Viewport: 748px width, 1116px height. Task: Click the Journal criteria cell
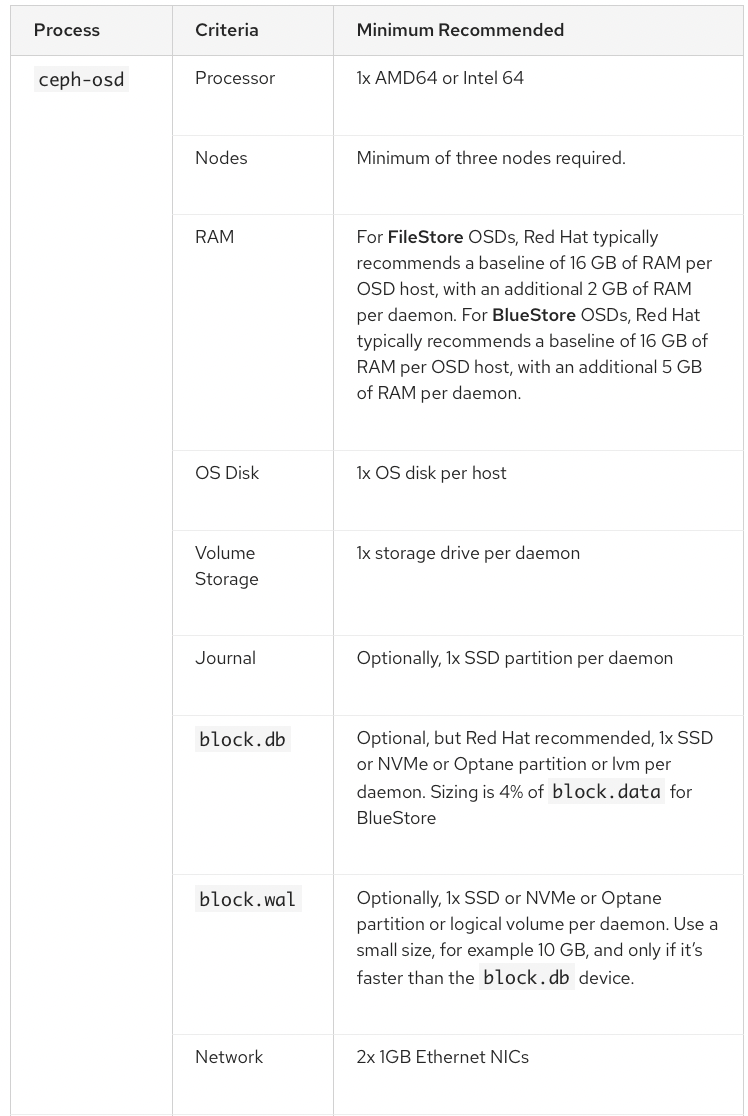pyautogui.click(x=225, y=658)
